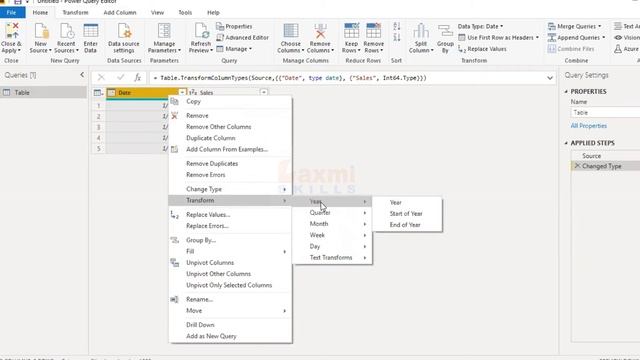Click the Manage Parameters icon
640x360 pixels.
tap(164, 32)
